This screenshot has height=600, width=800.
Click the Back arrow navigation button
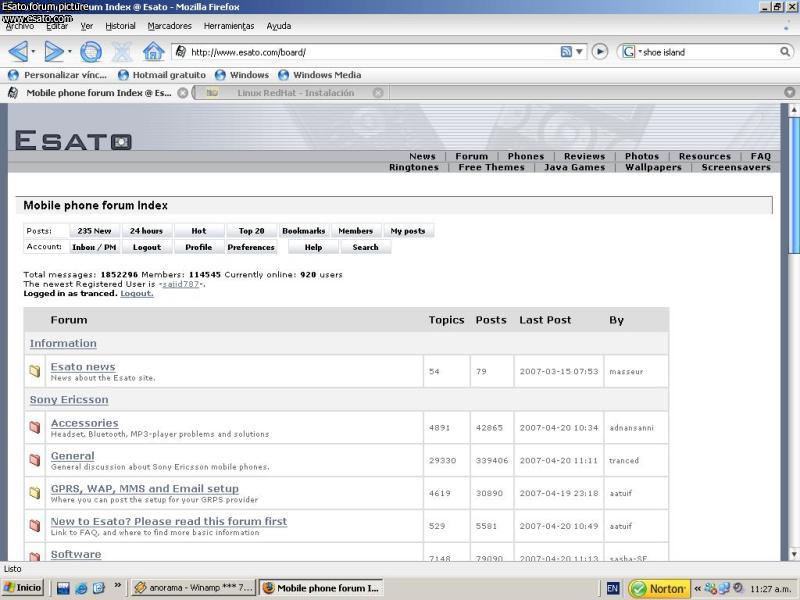18,52
